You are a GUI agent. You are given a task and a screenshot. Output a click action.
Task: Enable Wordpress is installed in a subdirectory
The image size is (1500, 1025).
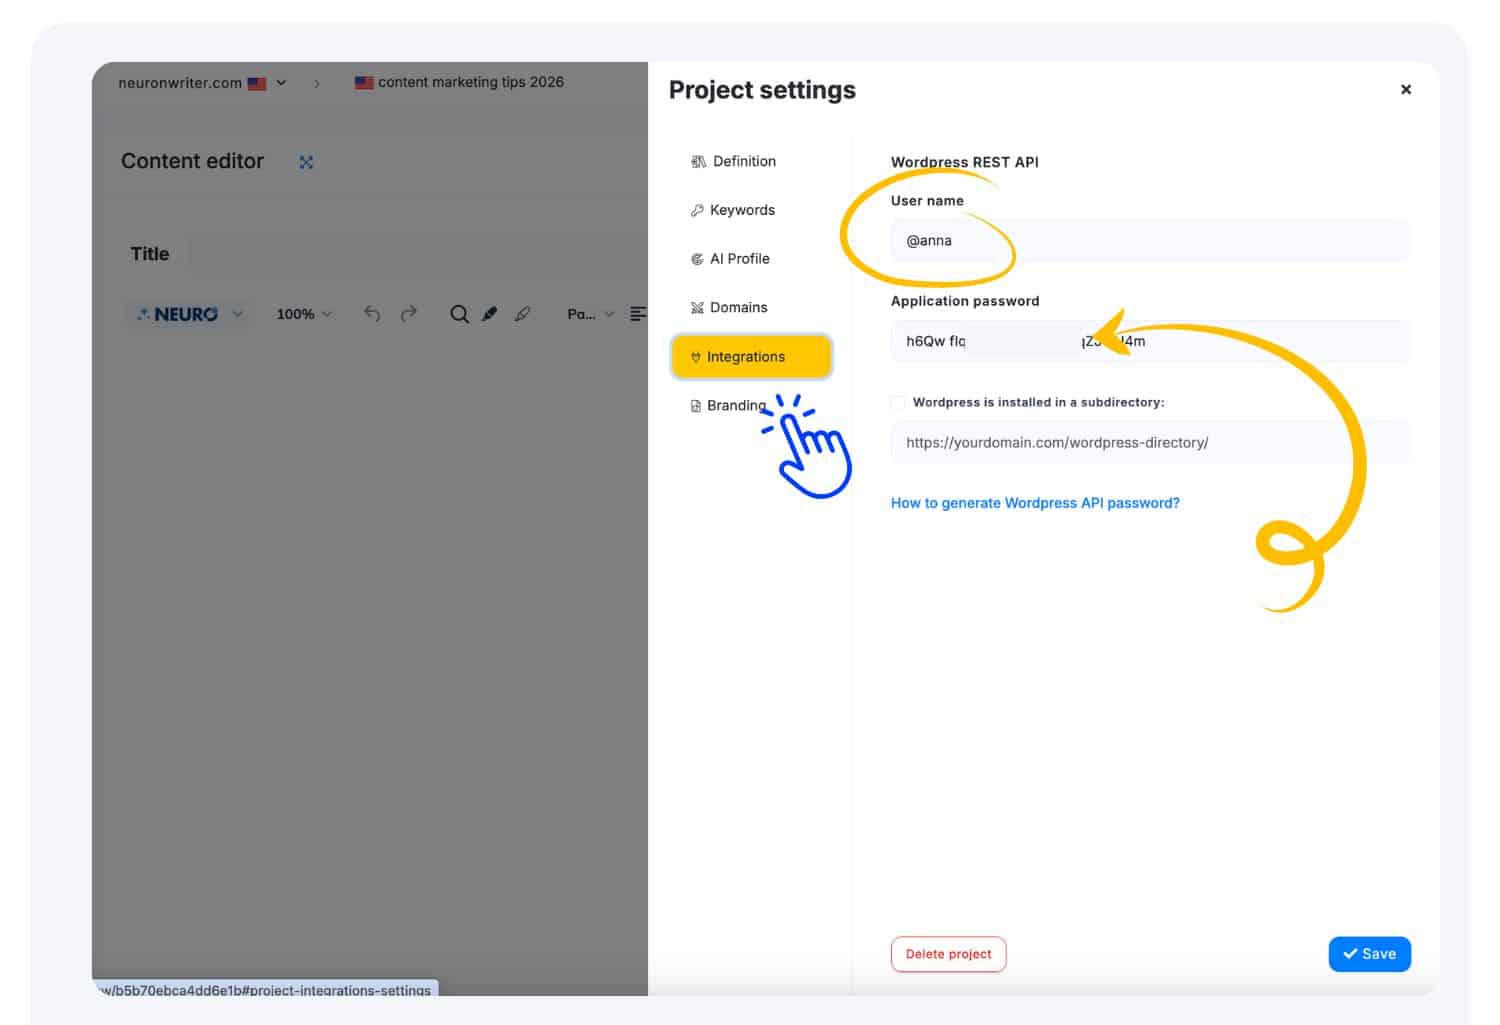(x=898, y=402)
